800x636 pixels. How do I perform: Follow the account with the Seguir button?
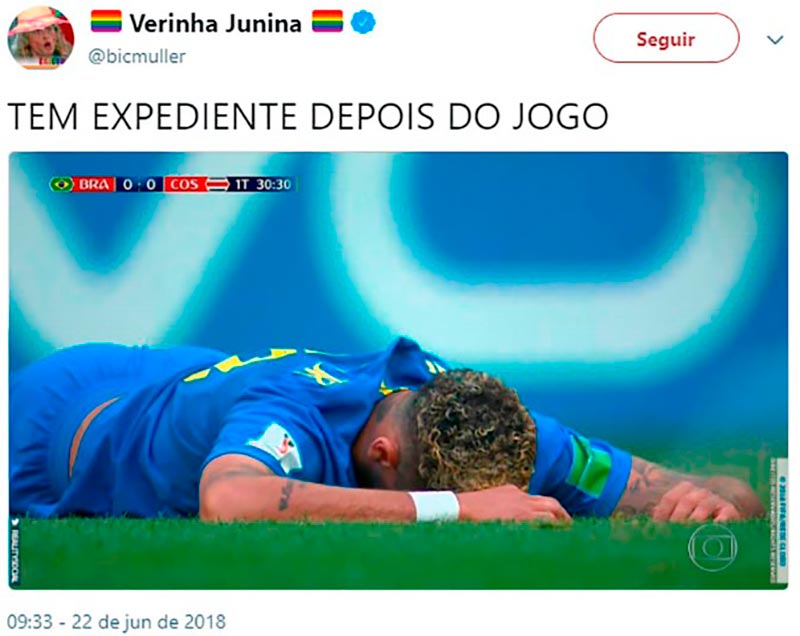[x=666, y=38]
